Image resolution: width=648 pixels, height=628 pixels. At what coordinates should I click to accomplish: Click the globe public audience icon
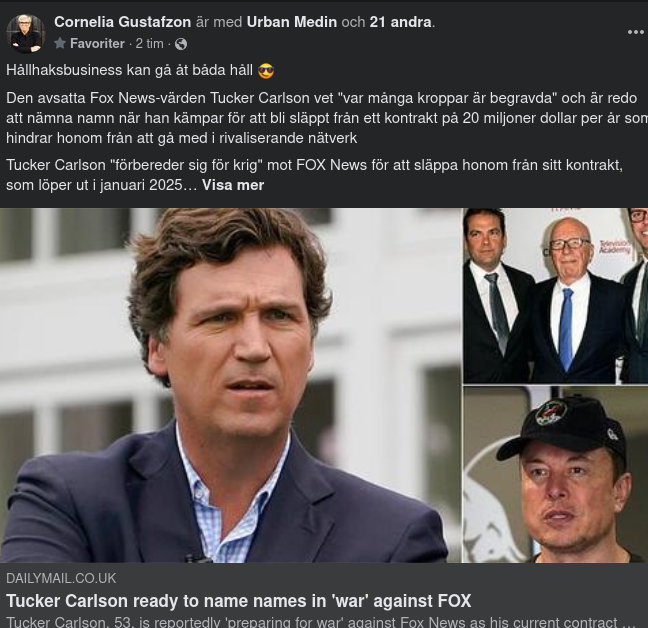pyautogui.click(x=181, y=44)
